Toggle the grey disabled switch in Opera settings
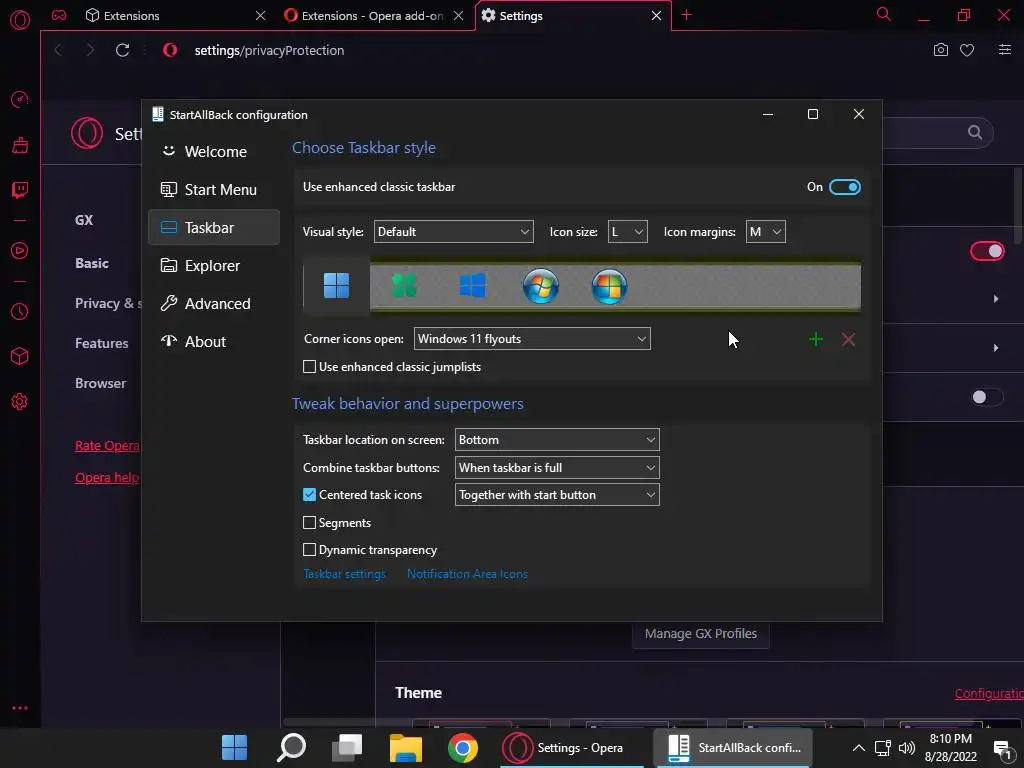 pyautogui.click(x=987, y=397)
